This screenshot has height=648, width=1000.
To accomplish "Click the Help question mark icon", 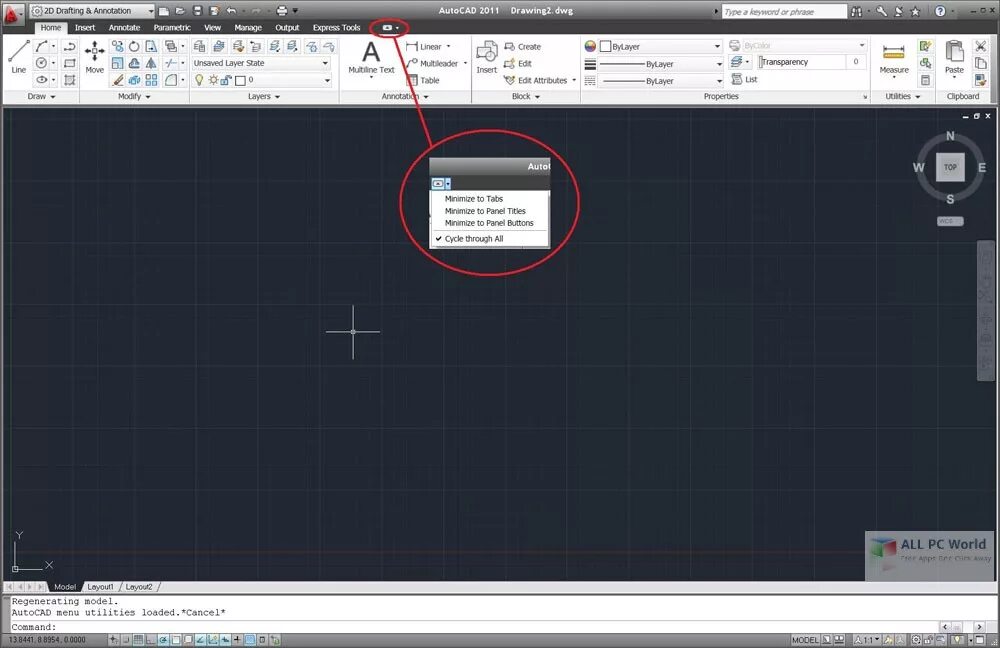I will click(x=940, y=11).
